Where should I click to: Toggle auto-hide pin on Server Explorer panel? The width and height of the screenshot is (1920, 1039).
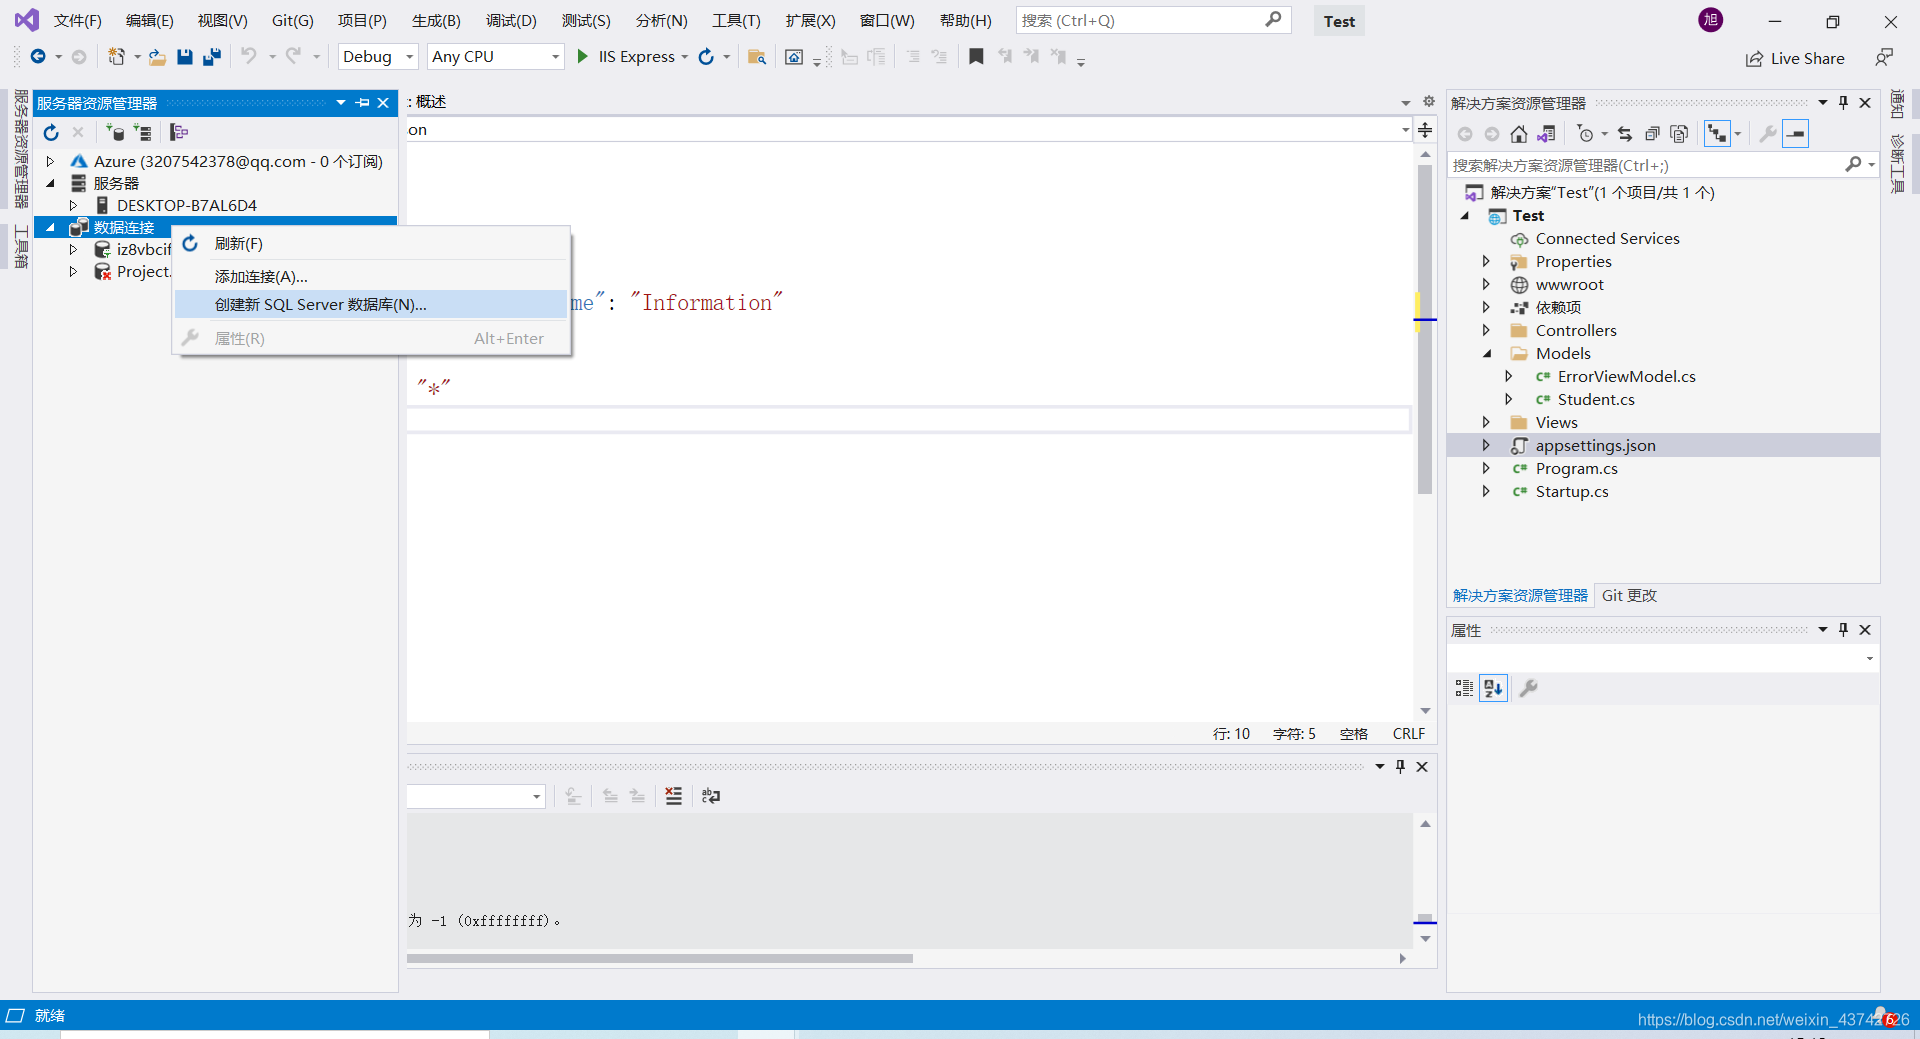(x=362, y=103)
